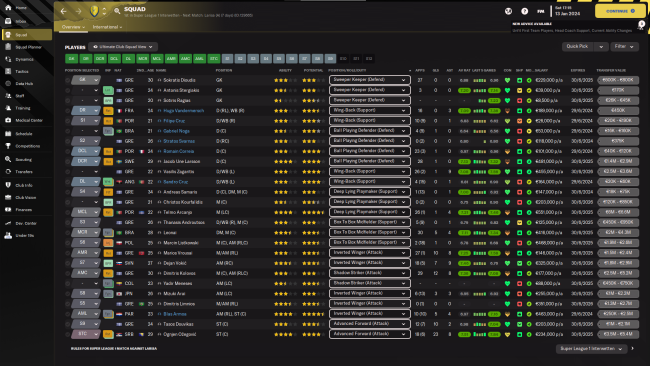Screen dimensions: 650x366
Task: Open the Staff sidebar icon
Action: pos(8,96)
